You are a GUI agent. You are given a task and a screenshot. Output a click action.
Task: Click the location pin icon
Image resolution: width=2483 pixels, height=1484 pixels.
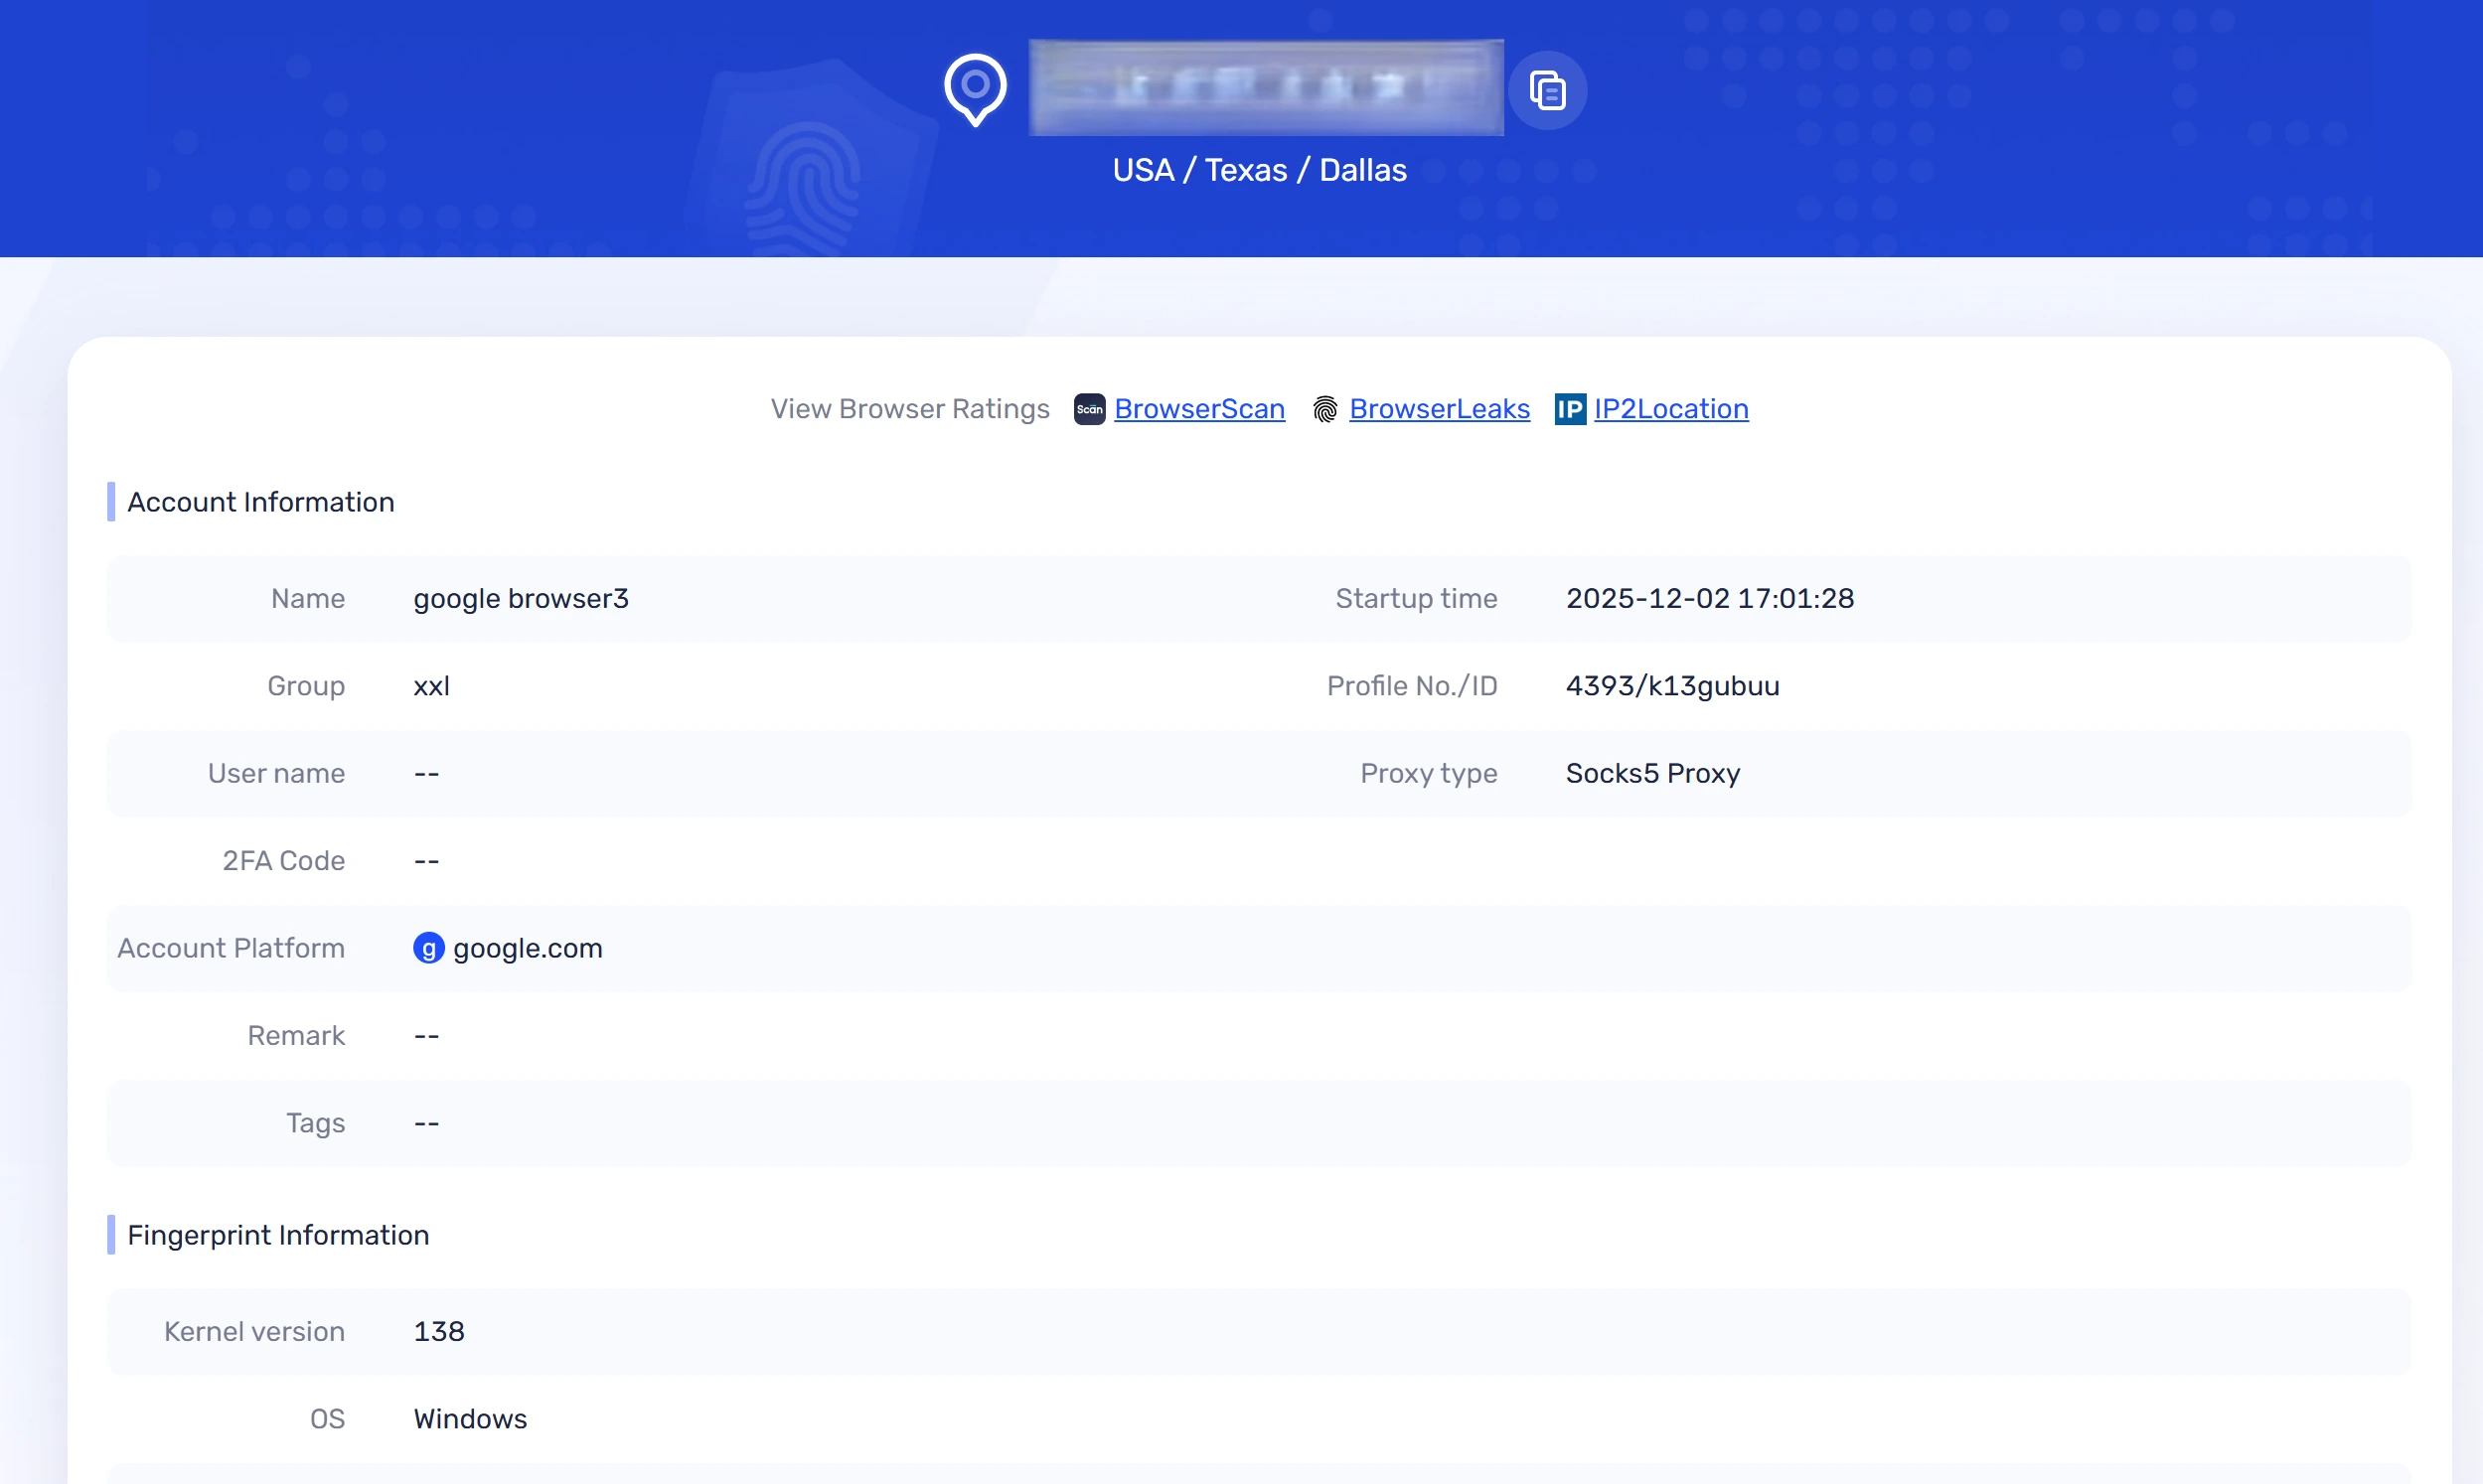point(974,89)
